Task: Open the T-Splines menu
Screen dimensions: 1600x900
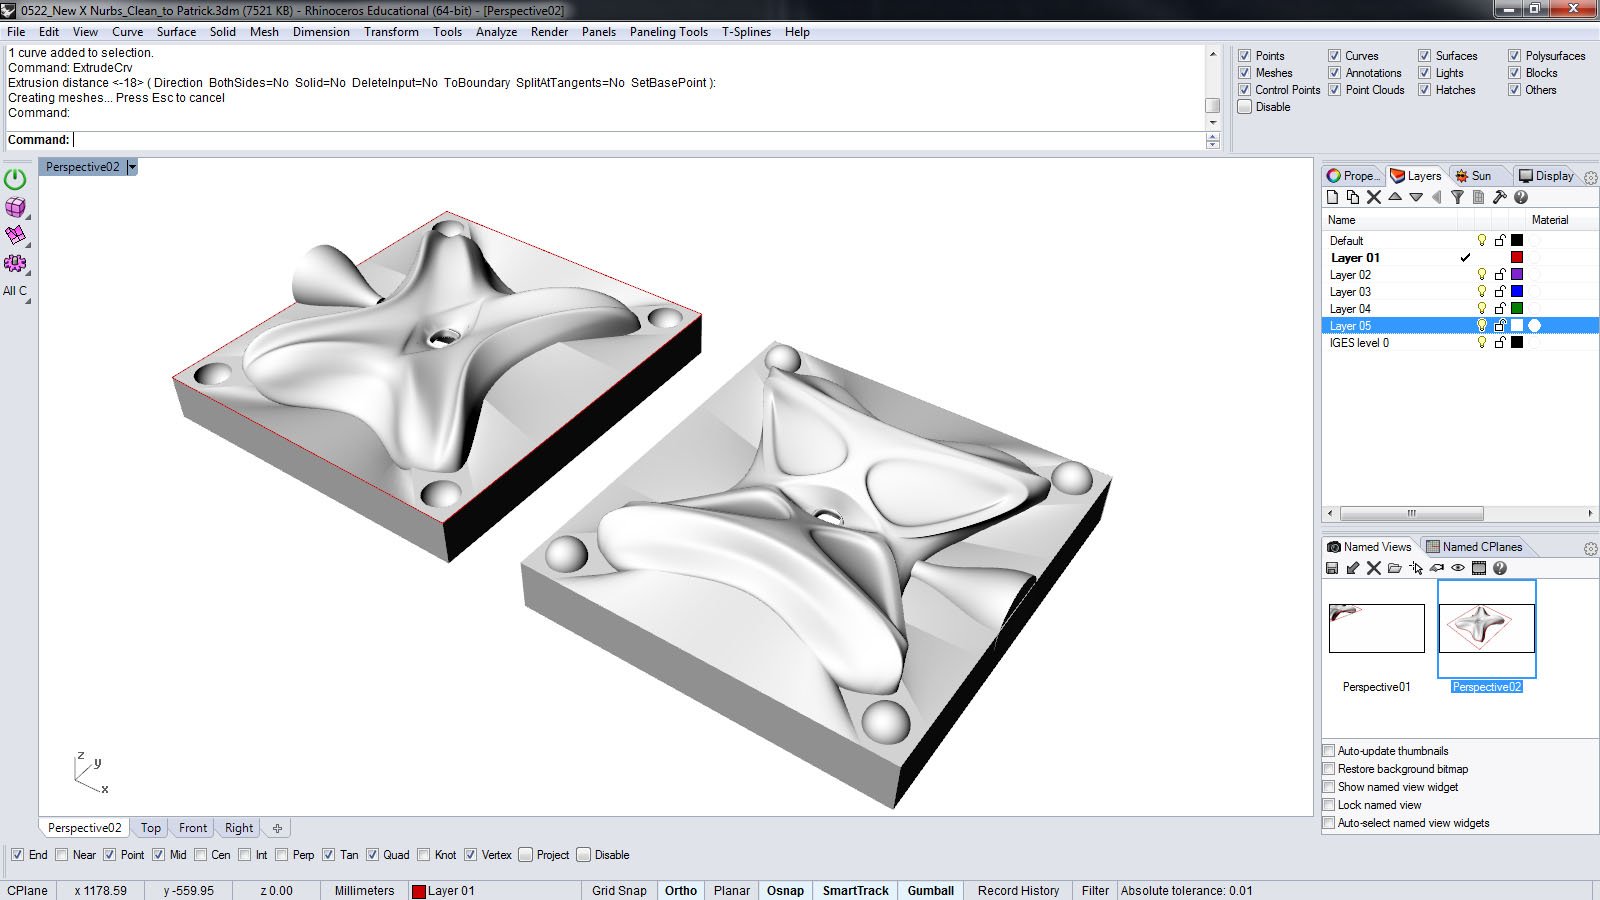Action: [746, 32]
